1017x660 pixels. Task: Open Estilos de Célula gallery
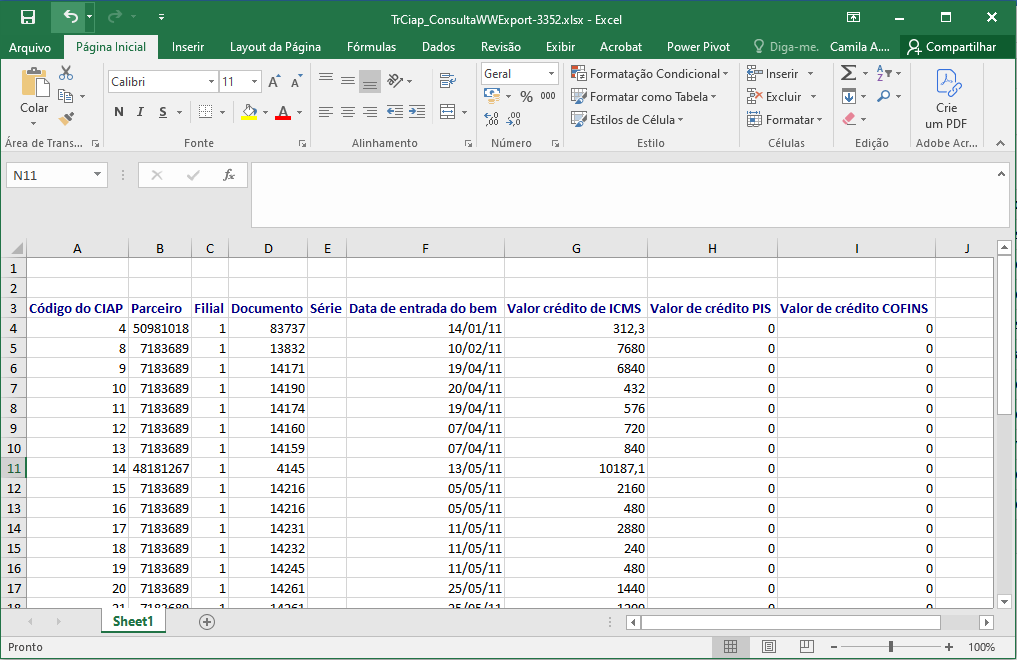627,119
